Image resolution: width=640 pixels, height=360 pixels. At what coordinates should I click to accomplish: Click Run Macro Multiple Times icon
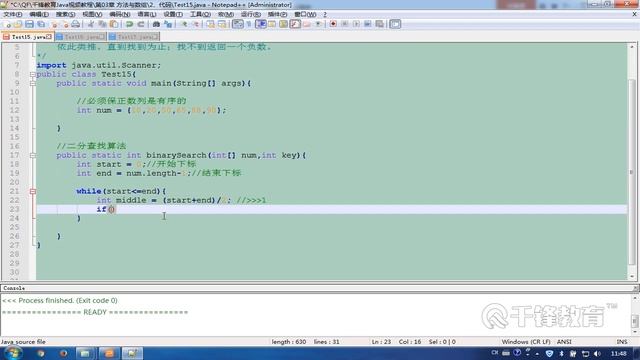coord(367,24)
